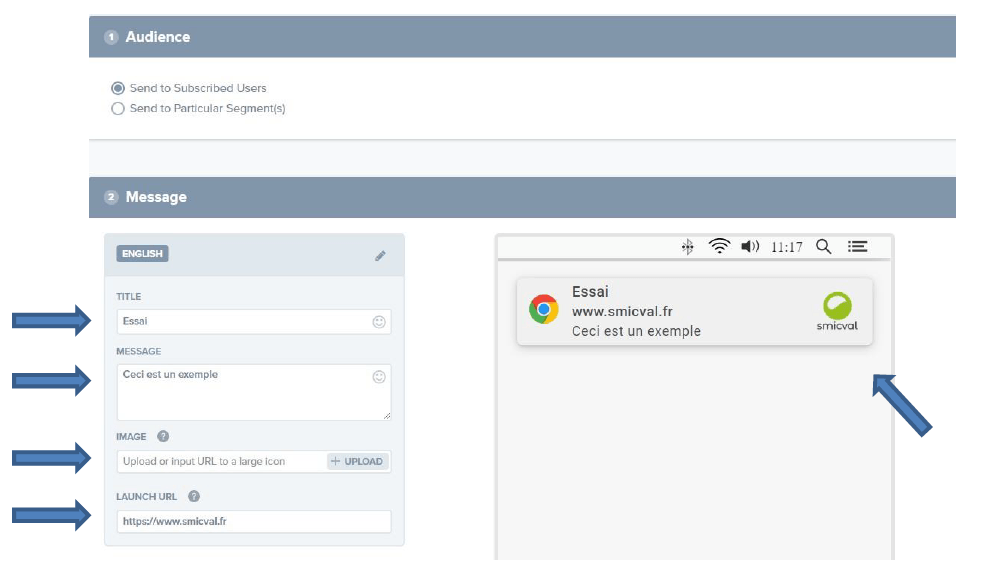Open emoji picker in the Message field
Image resolution: width=989 pixels, height=581 pixels.
point(379,377)
